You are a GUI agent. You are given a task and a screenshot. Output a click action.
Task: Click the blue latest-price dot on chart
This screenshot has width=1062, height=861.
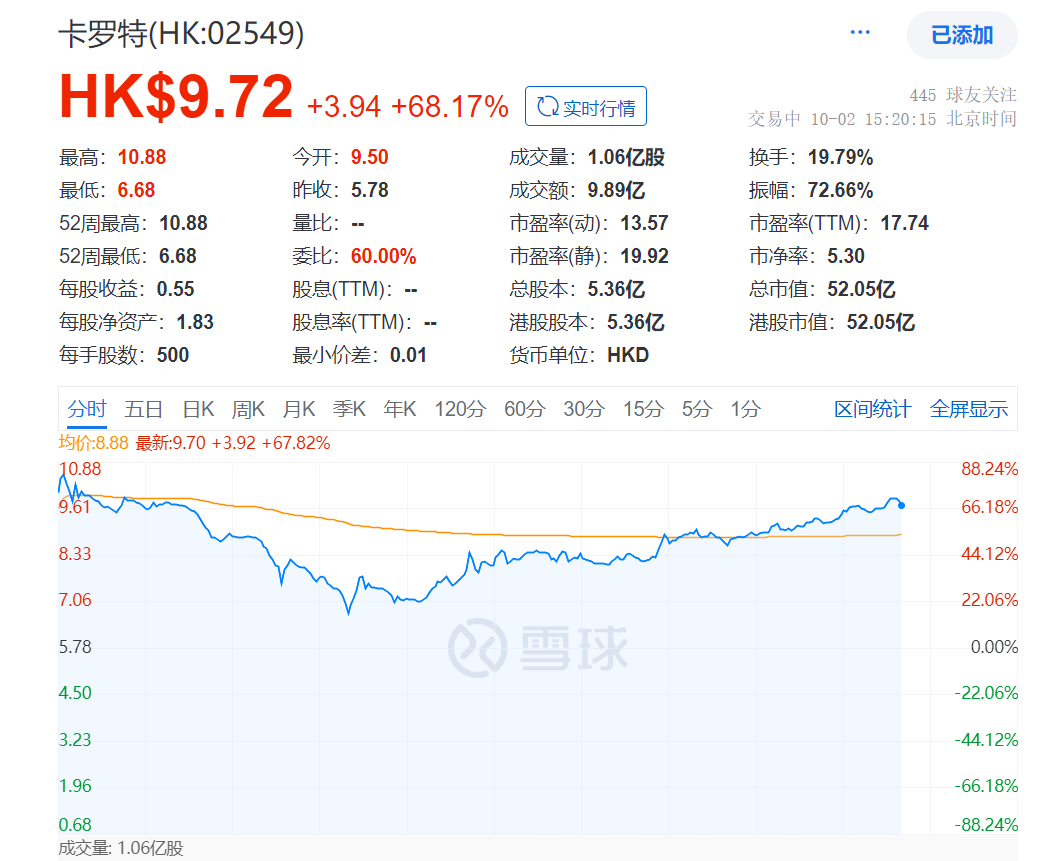tap(901, 505)
